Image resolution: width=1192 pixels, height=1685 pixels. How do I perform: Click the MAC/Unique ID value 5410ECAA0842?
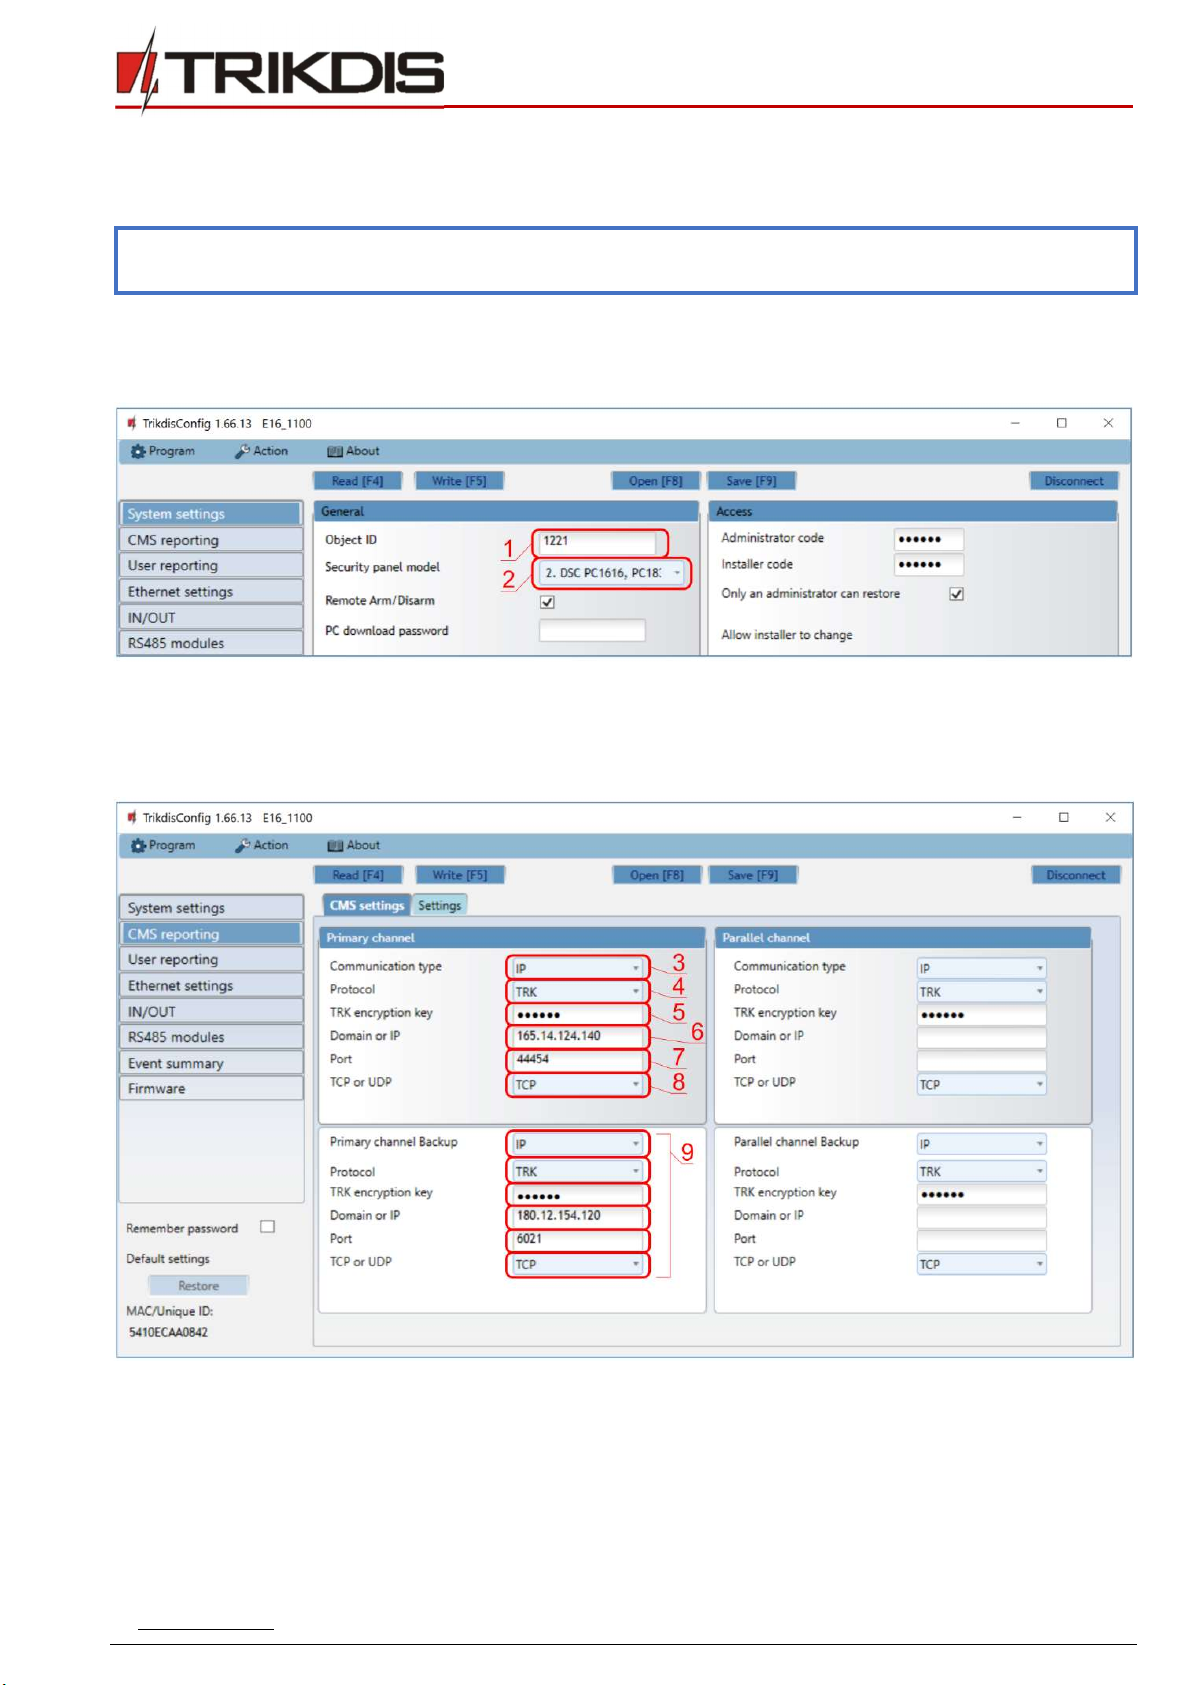click(x=168, y=1332)
